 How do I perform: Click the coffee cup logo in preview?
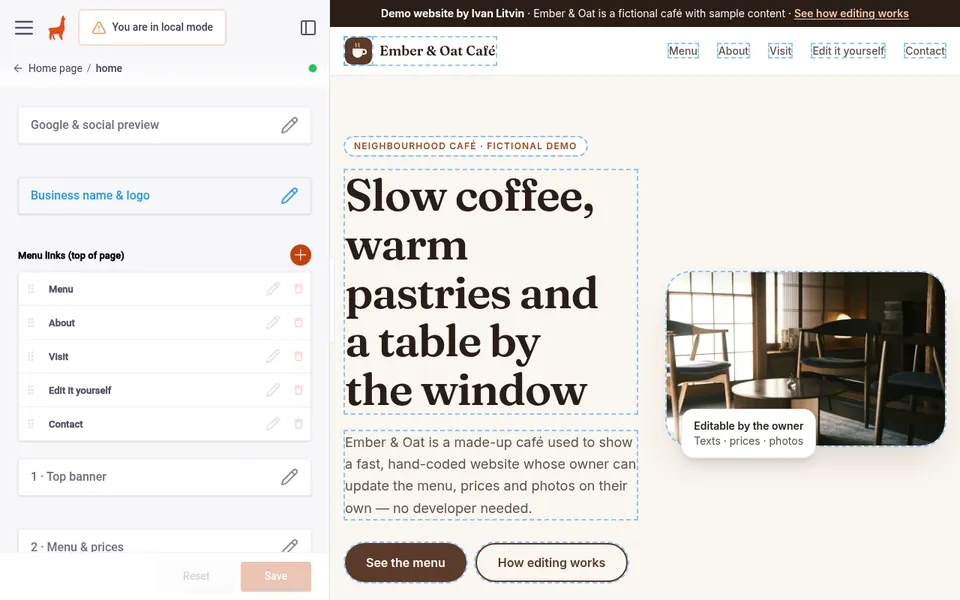(359, 51)
